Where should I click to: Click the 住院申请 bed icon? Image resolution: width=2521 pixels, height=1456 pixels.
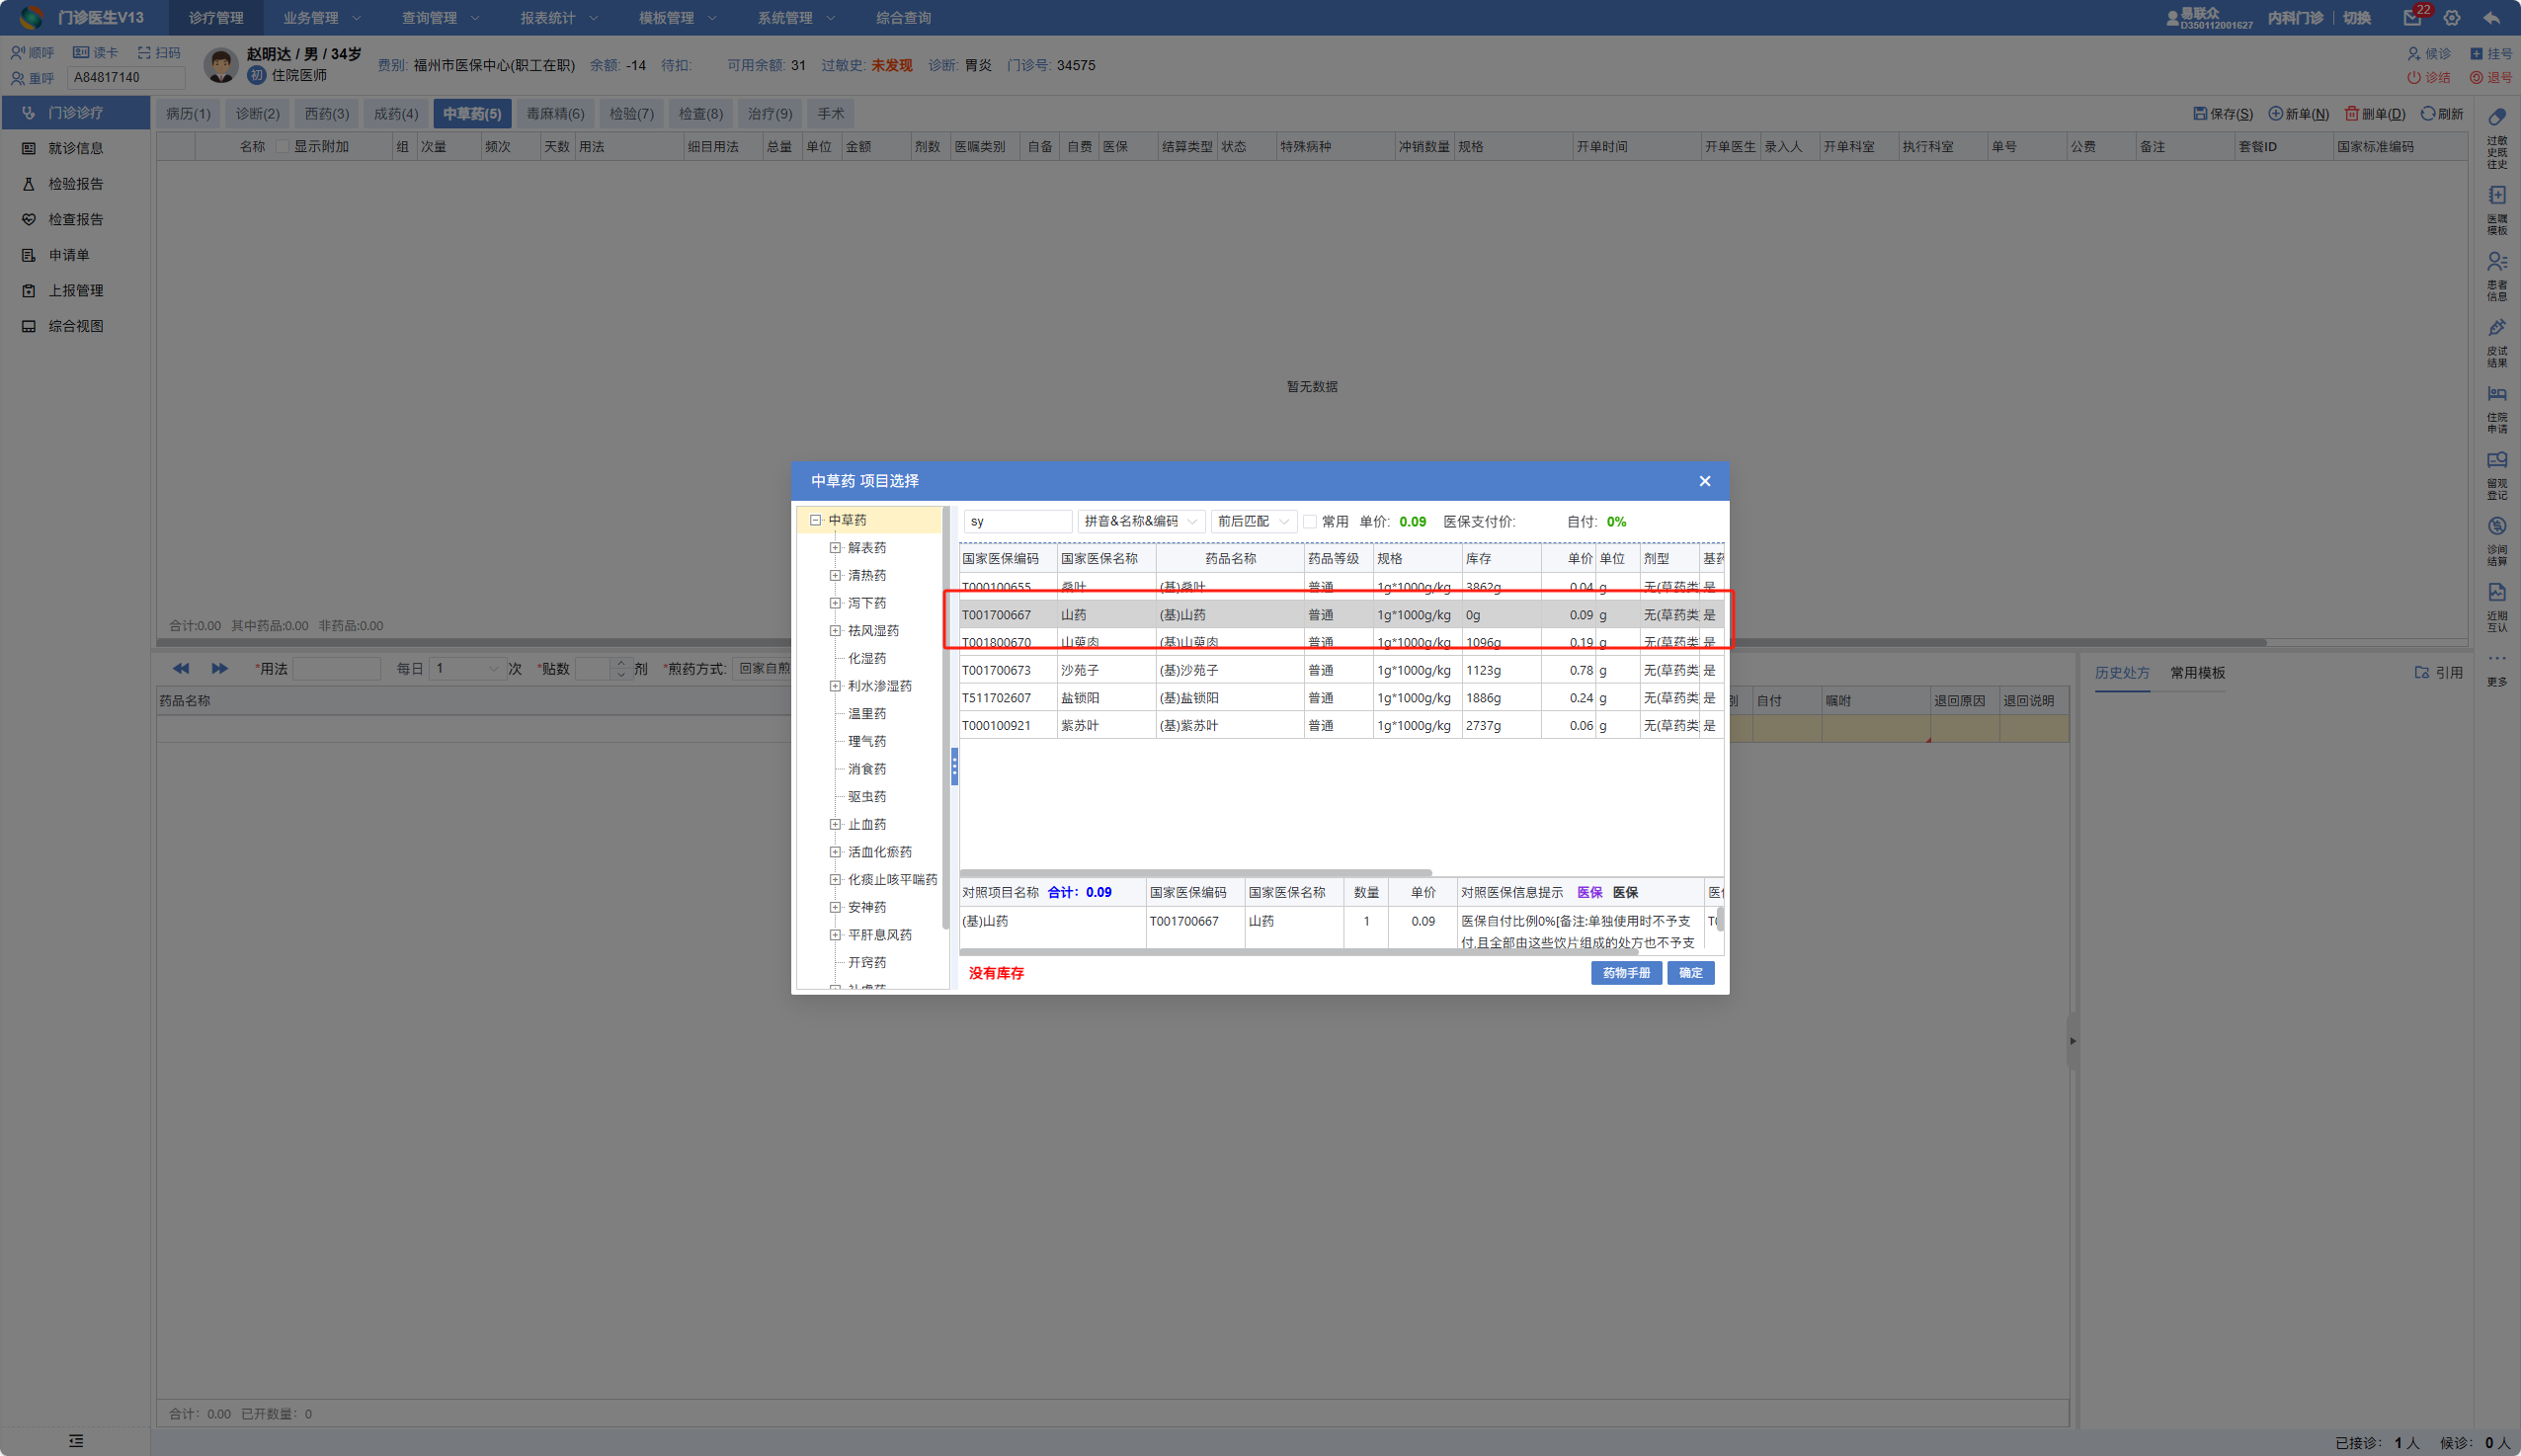click(2496, 394)
